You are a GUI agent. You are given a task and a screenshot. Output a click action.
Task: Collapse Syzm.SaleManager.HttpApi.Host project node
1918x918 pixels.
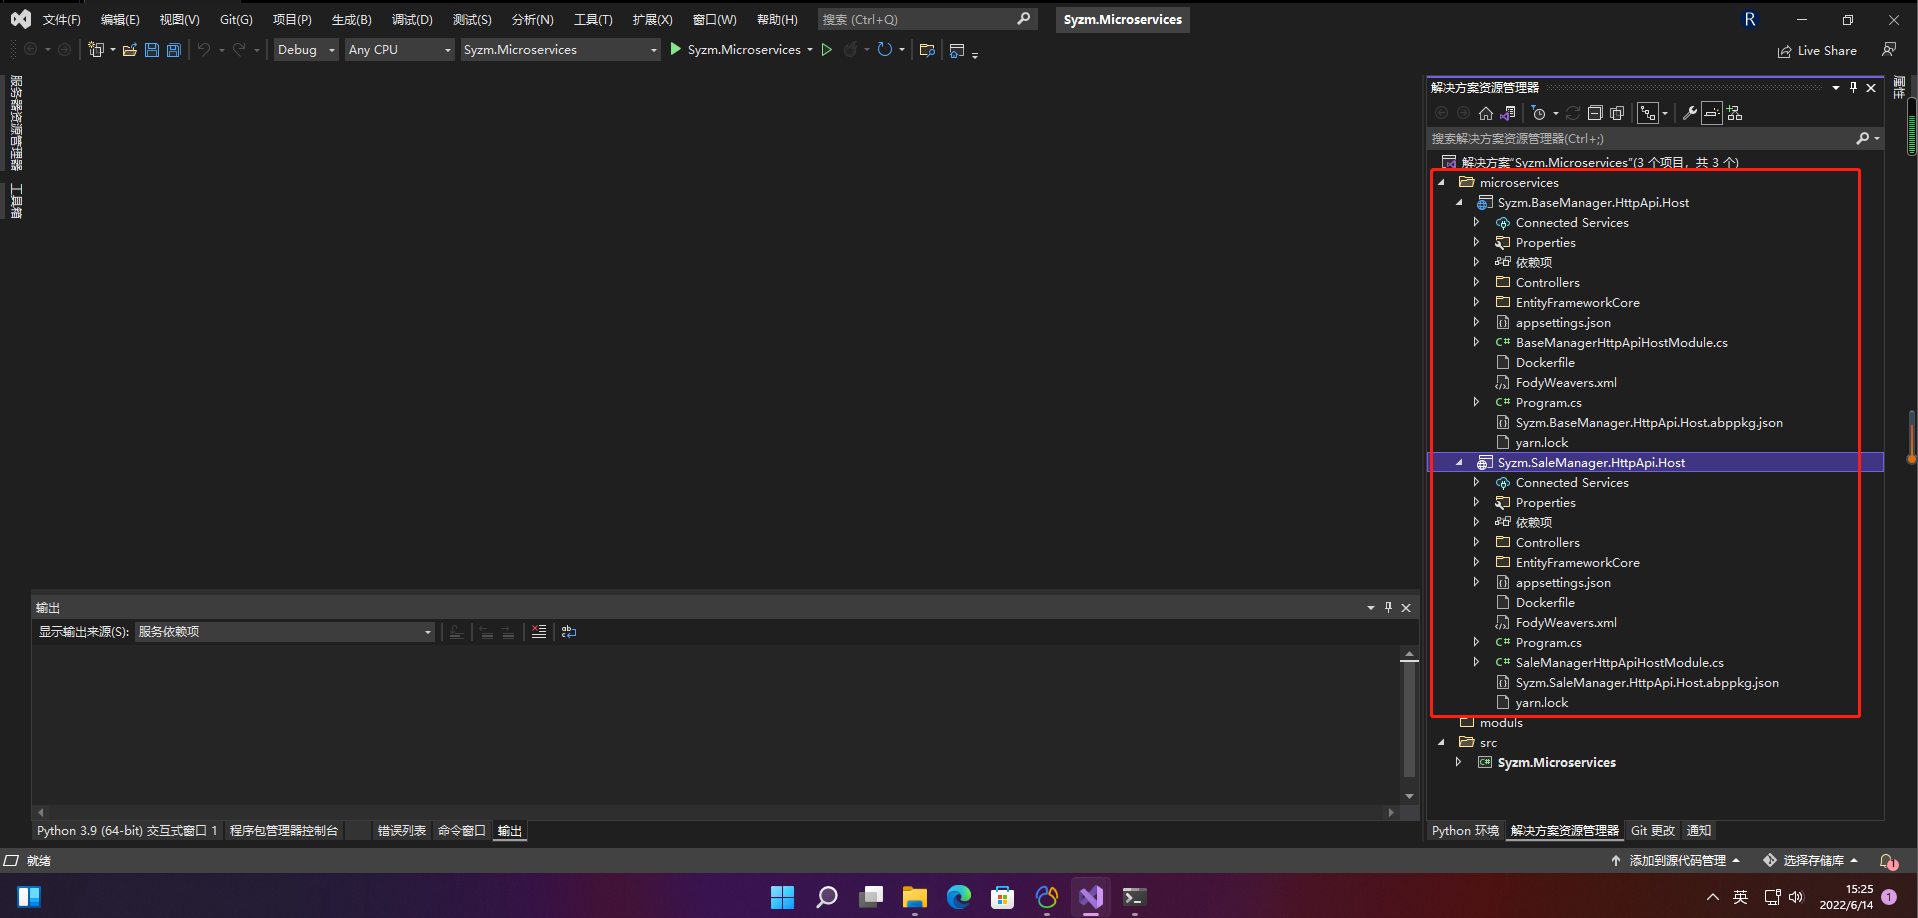pyautogui.click(x=1459, y=463)
